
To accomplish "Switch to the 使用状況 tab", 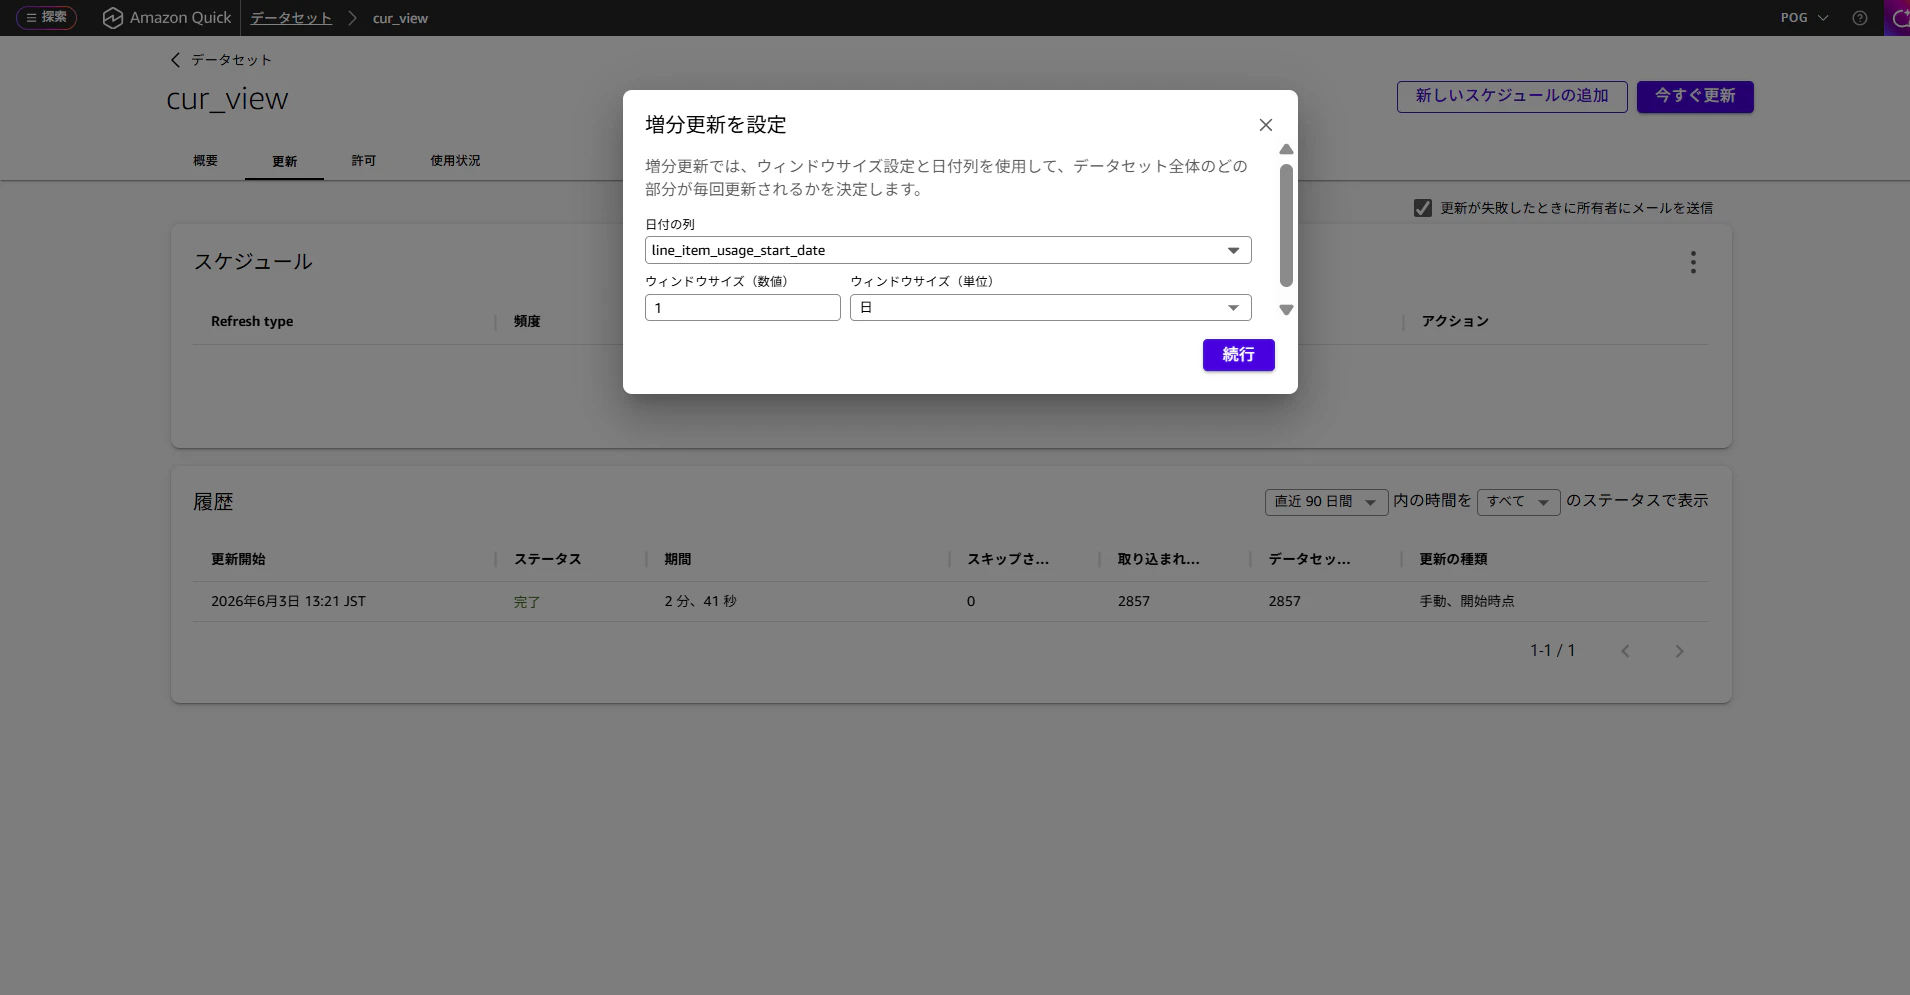I will pyautogui.click(x=456, y=160).
